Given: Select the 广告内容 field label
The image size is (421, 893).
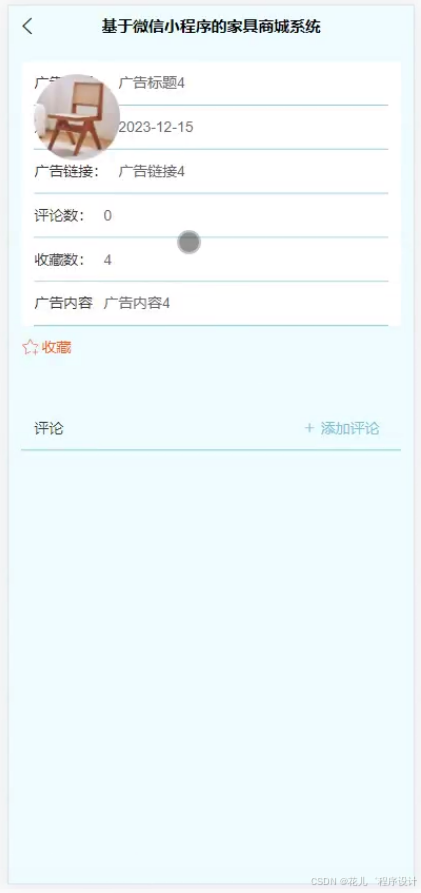Looking at the screenshot, I should pyautogui.click(x=63, y=303).
